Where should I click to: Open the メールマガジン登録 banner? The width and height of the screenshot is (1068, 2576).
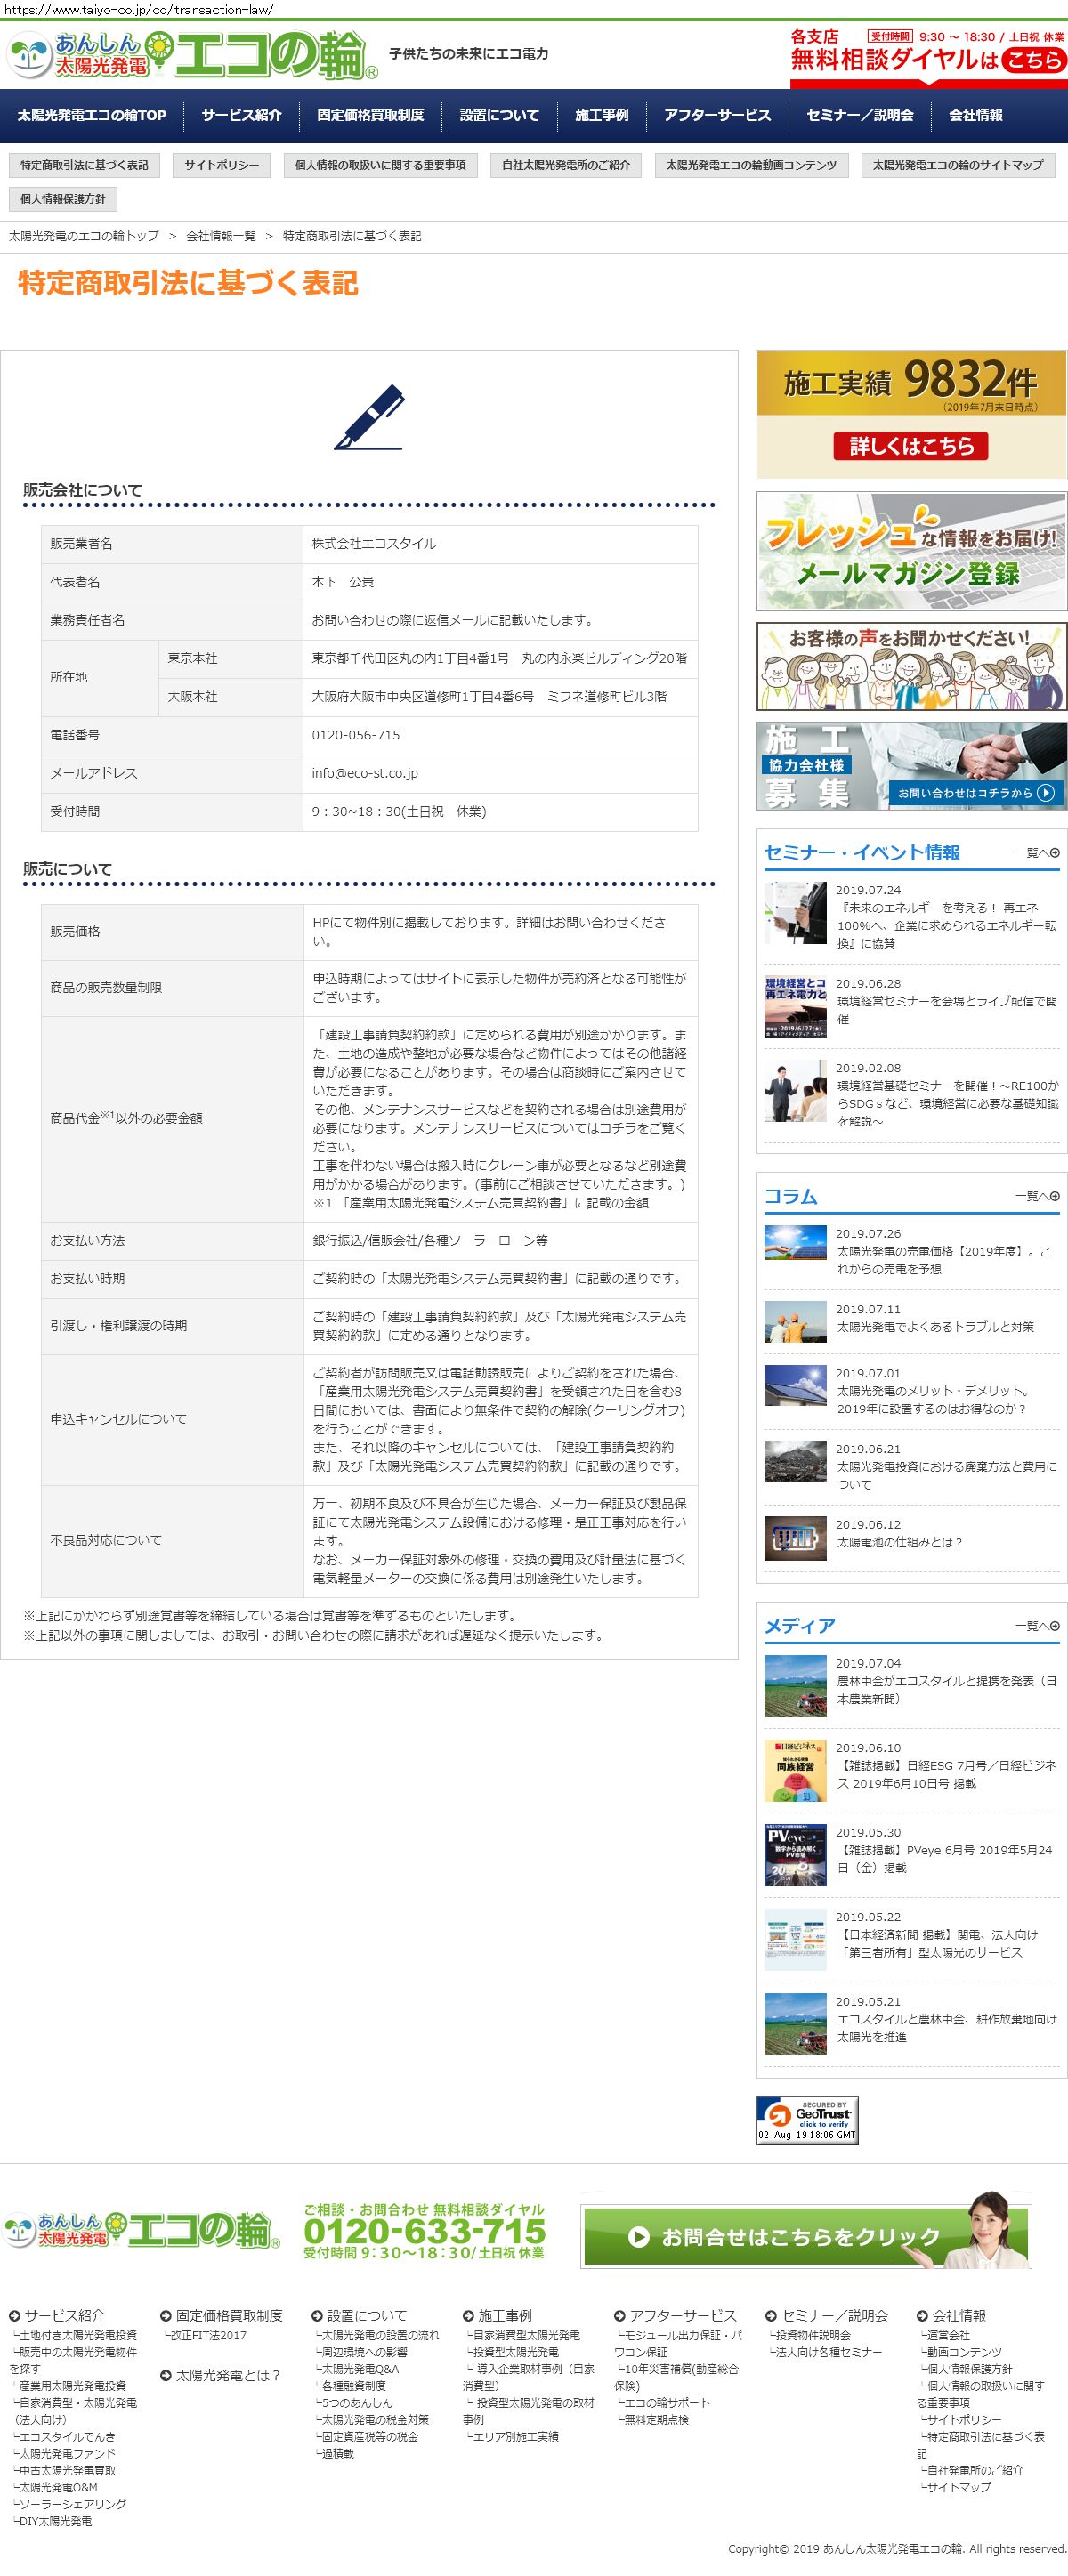click(x=911, y=551)
